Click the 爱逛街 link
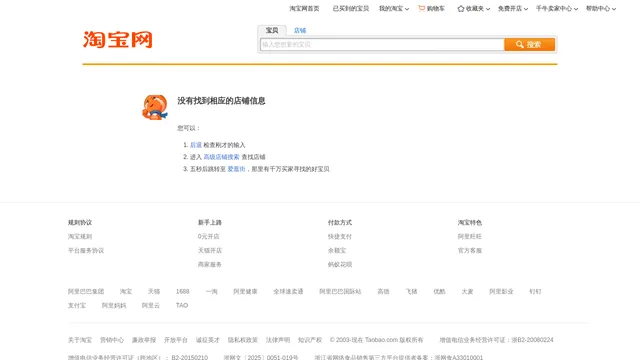The height and width of the screenshot is (360, 640). pos(236,169)
